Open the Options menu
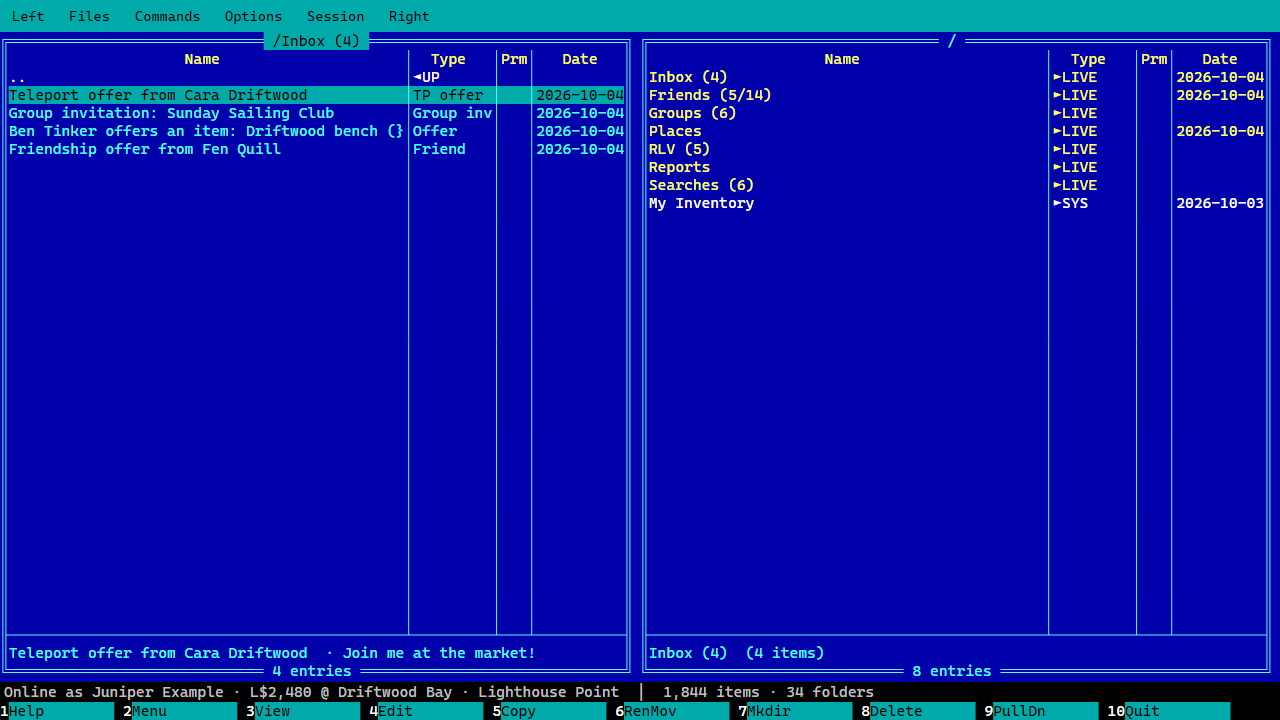 (253, 16)
